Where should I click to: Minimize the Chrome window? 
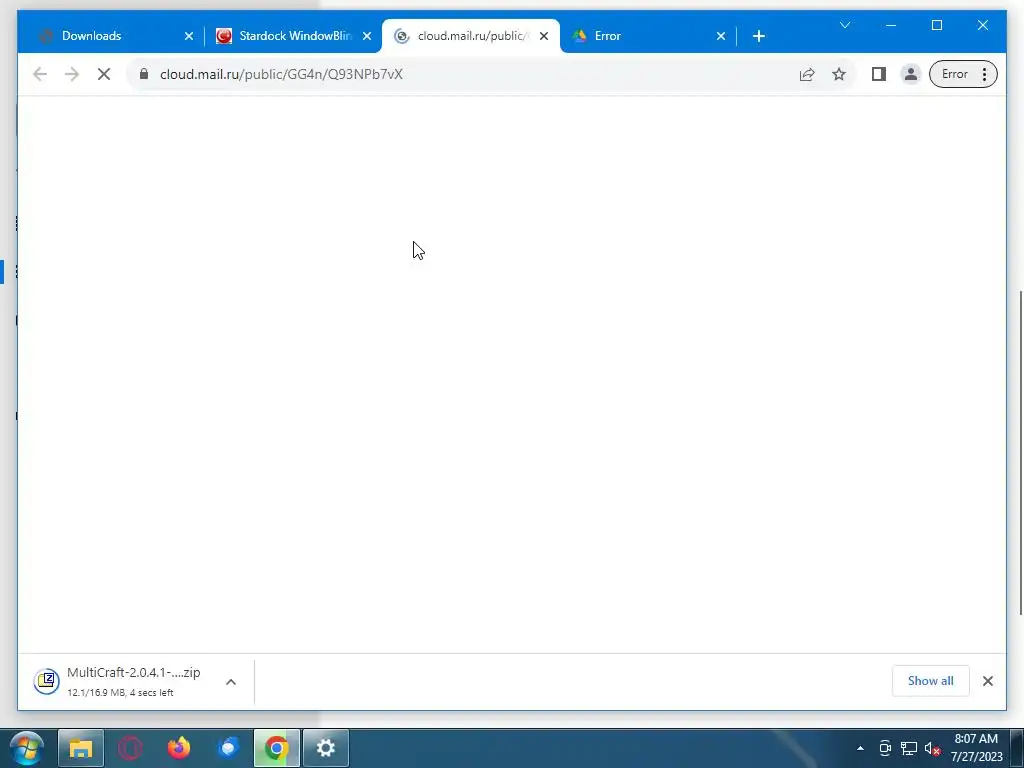[891, 25]
